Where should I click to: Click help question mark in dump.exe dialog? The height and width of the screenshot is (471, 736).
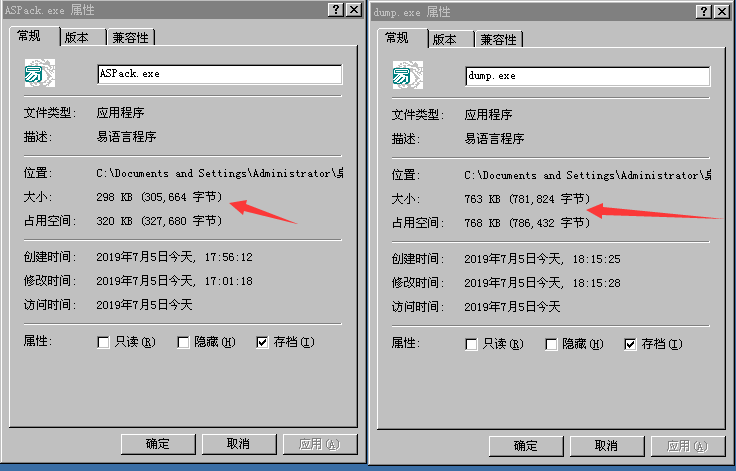[x=704, y=11]
